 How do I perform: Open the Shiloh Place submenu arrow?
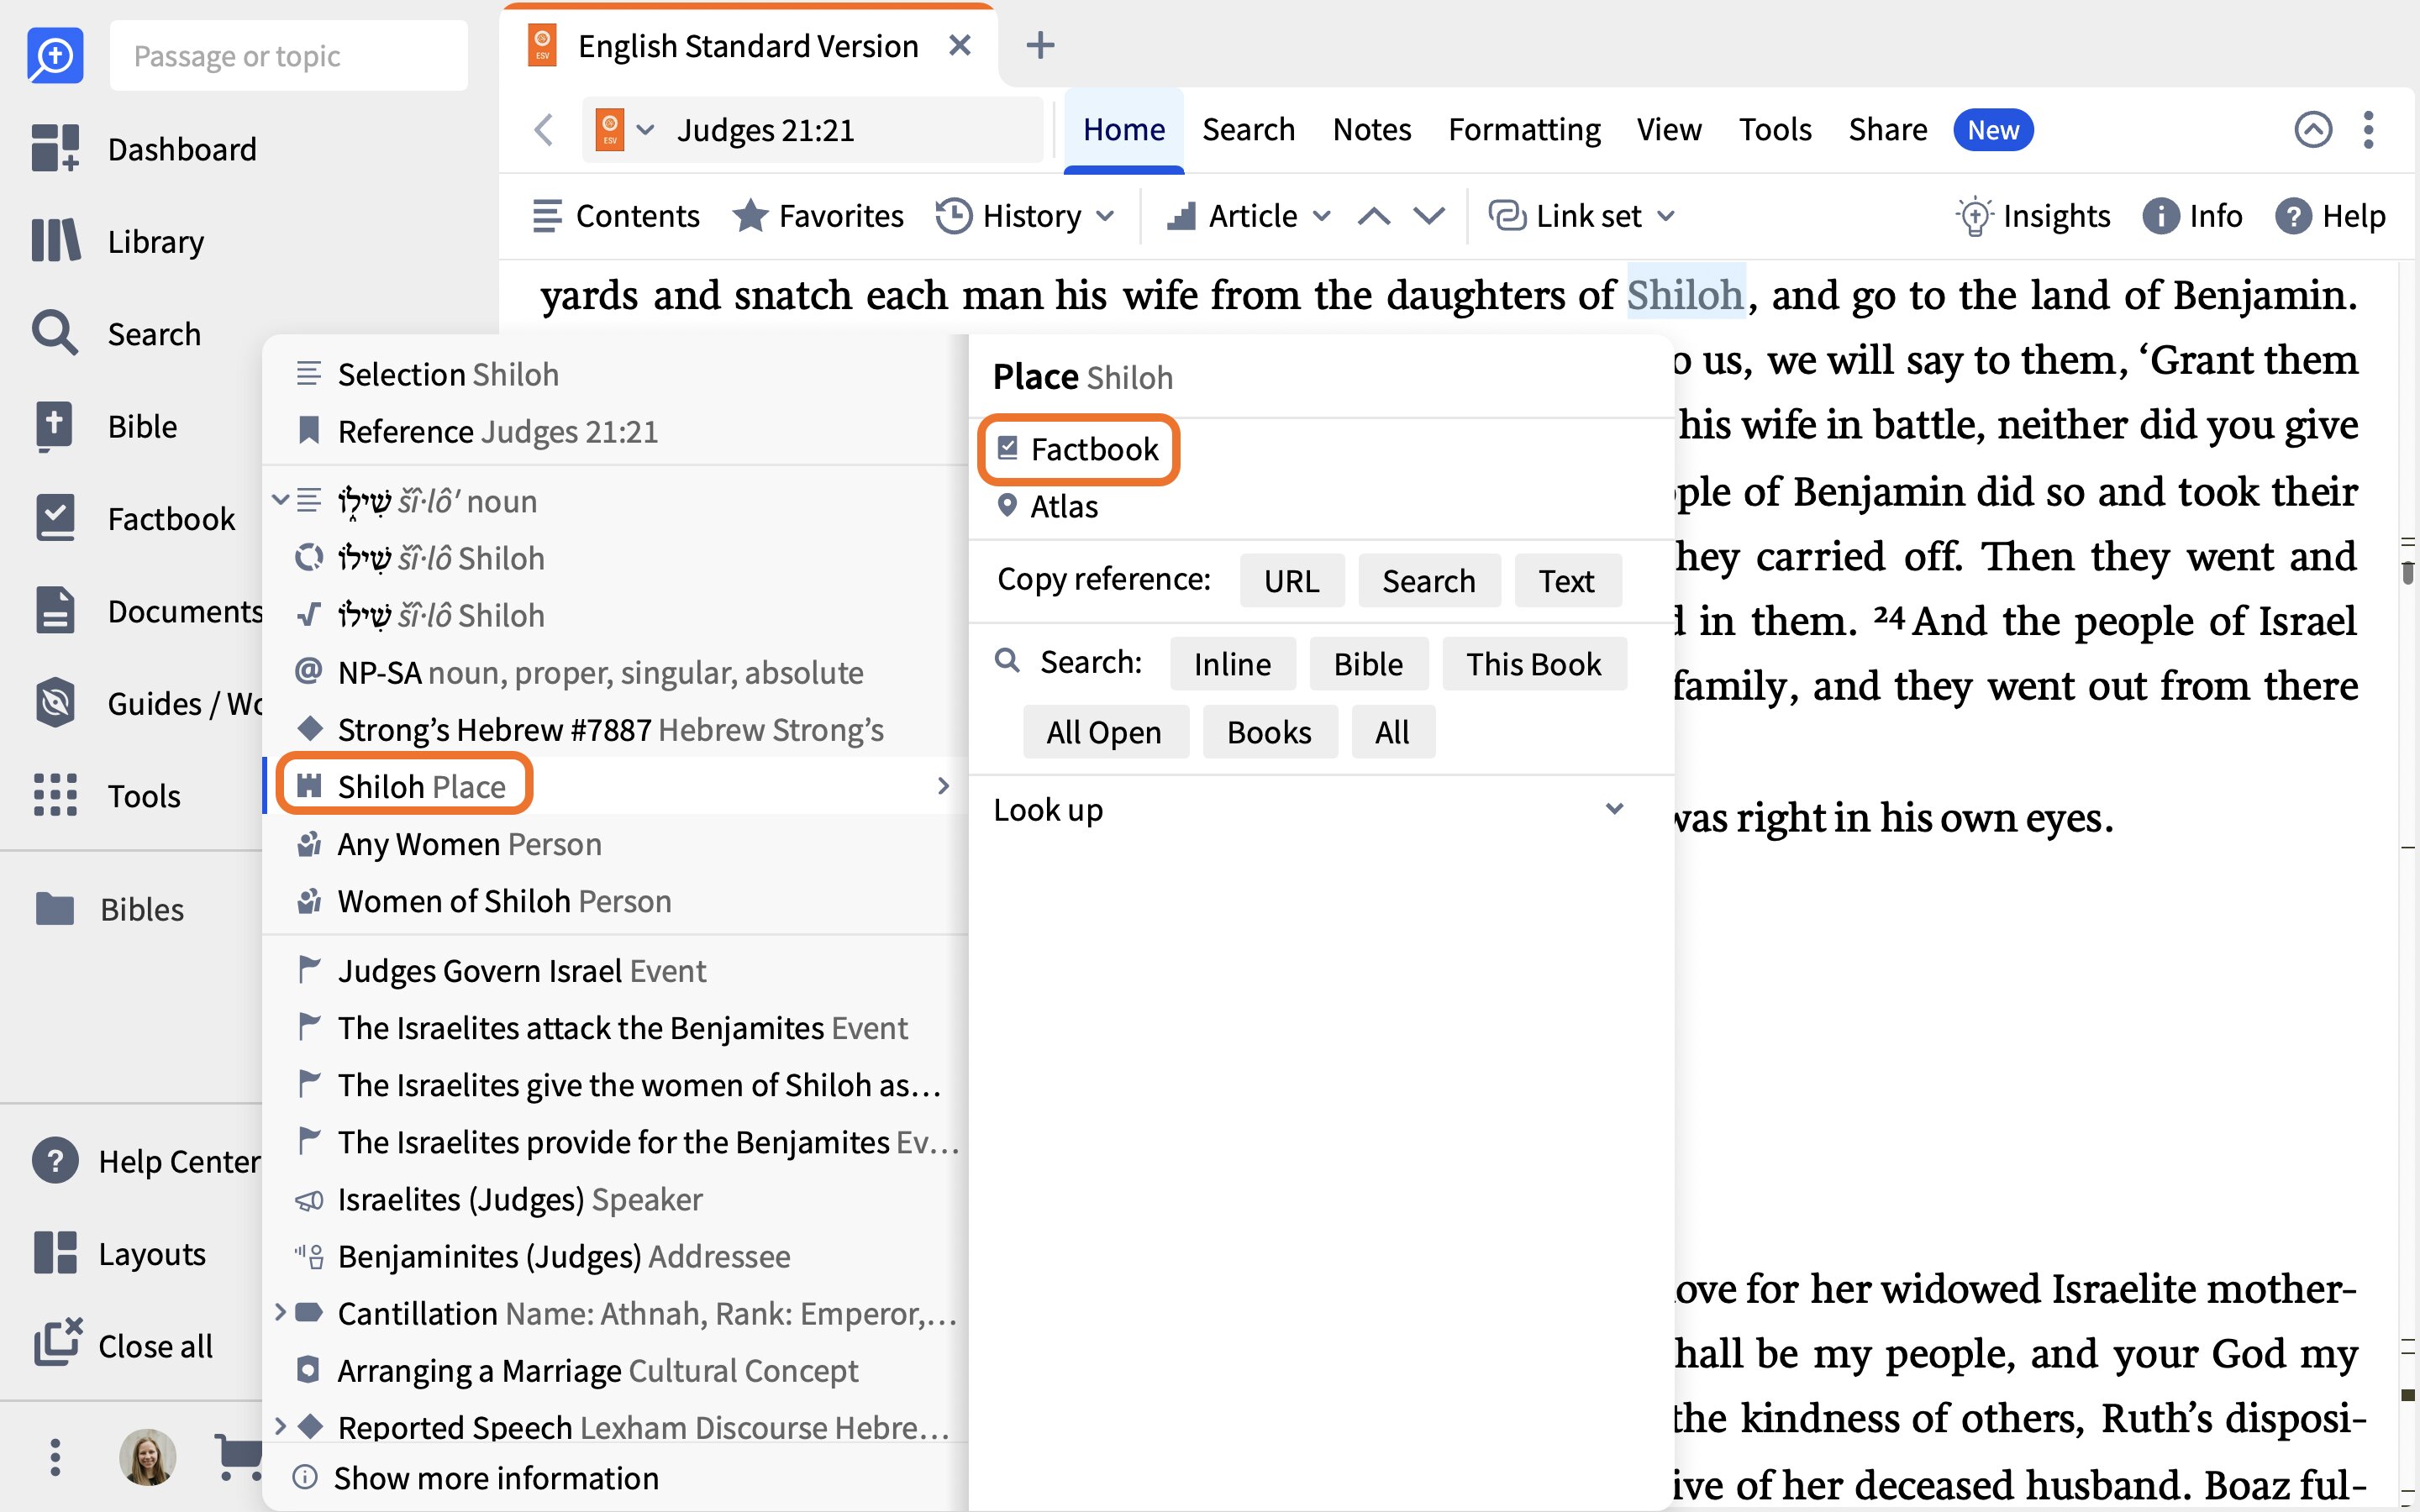[943, 786]
